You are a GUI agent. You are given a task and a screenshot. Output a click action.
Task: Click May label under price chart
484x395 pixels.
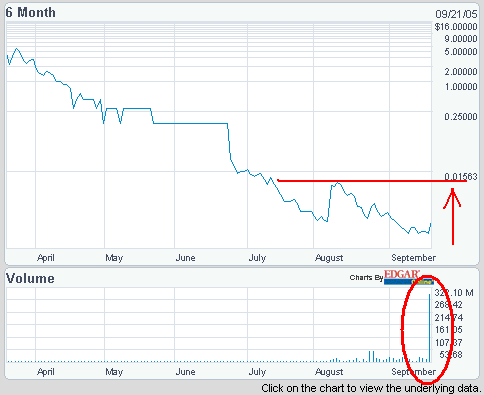coord(114,258)
